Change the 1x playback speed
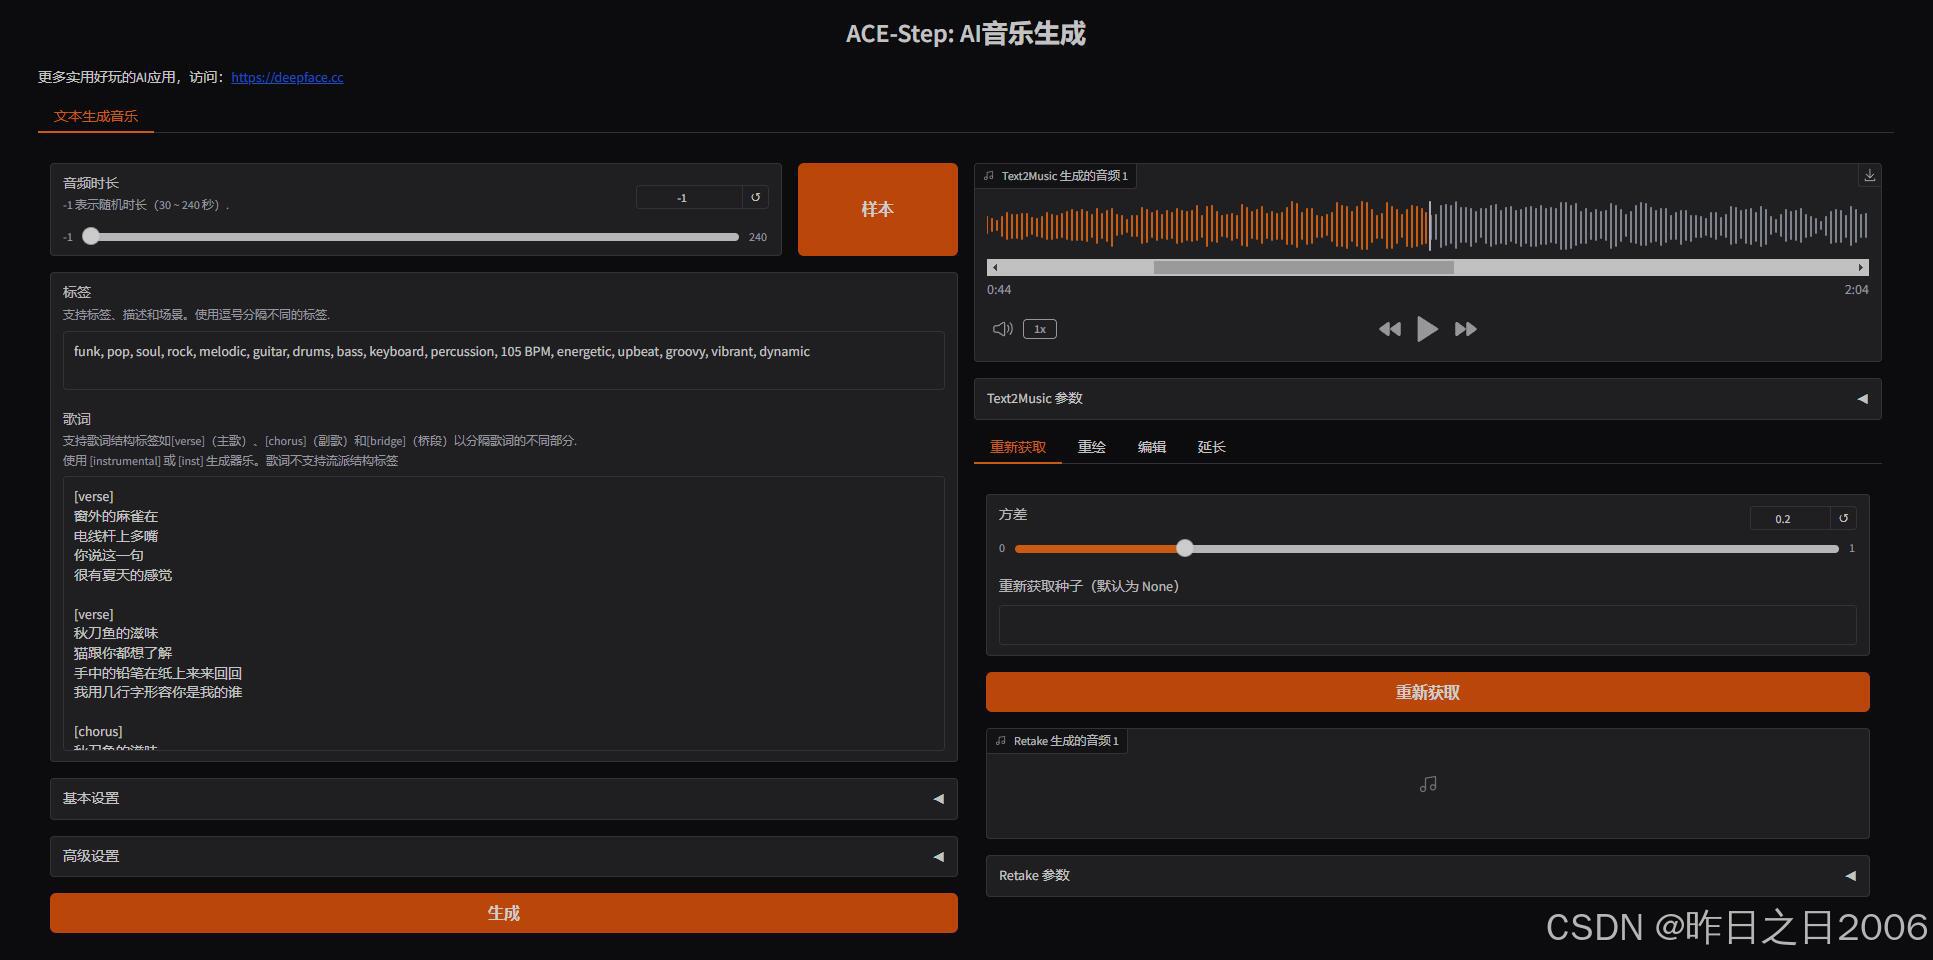The image size is (1933, 960). [1040, 329]
